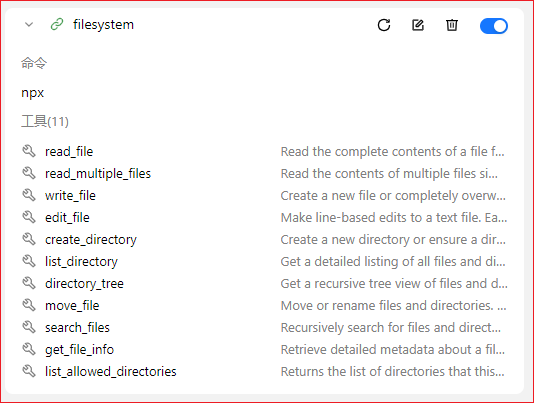Screen dimensions: 534x403
Task: Click the refresh icon for filesystem server
Action: [384, 25]
